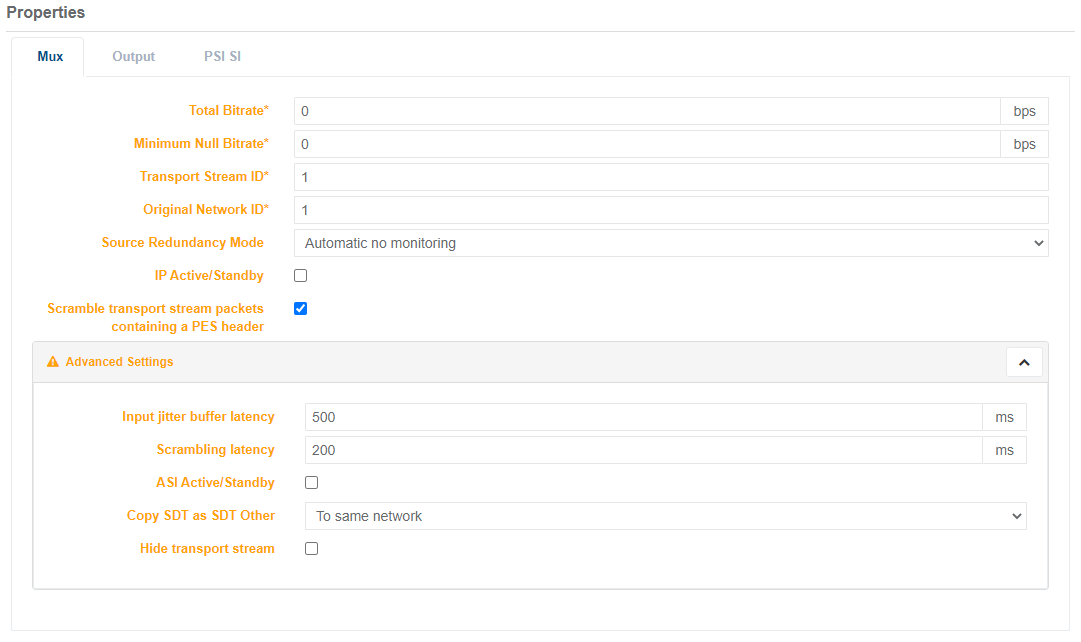Toggle the Hide transport stream checkbox

pyautogui.click(x=312, y=549)
